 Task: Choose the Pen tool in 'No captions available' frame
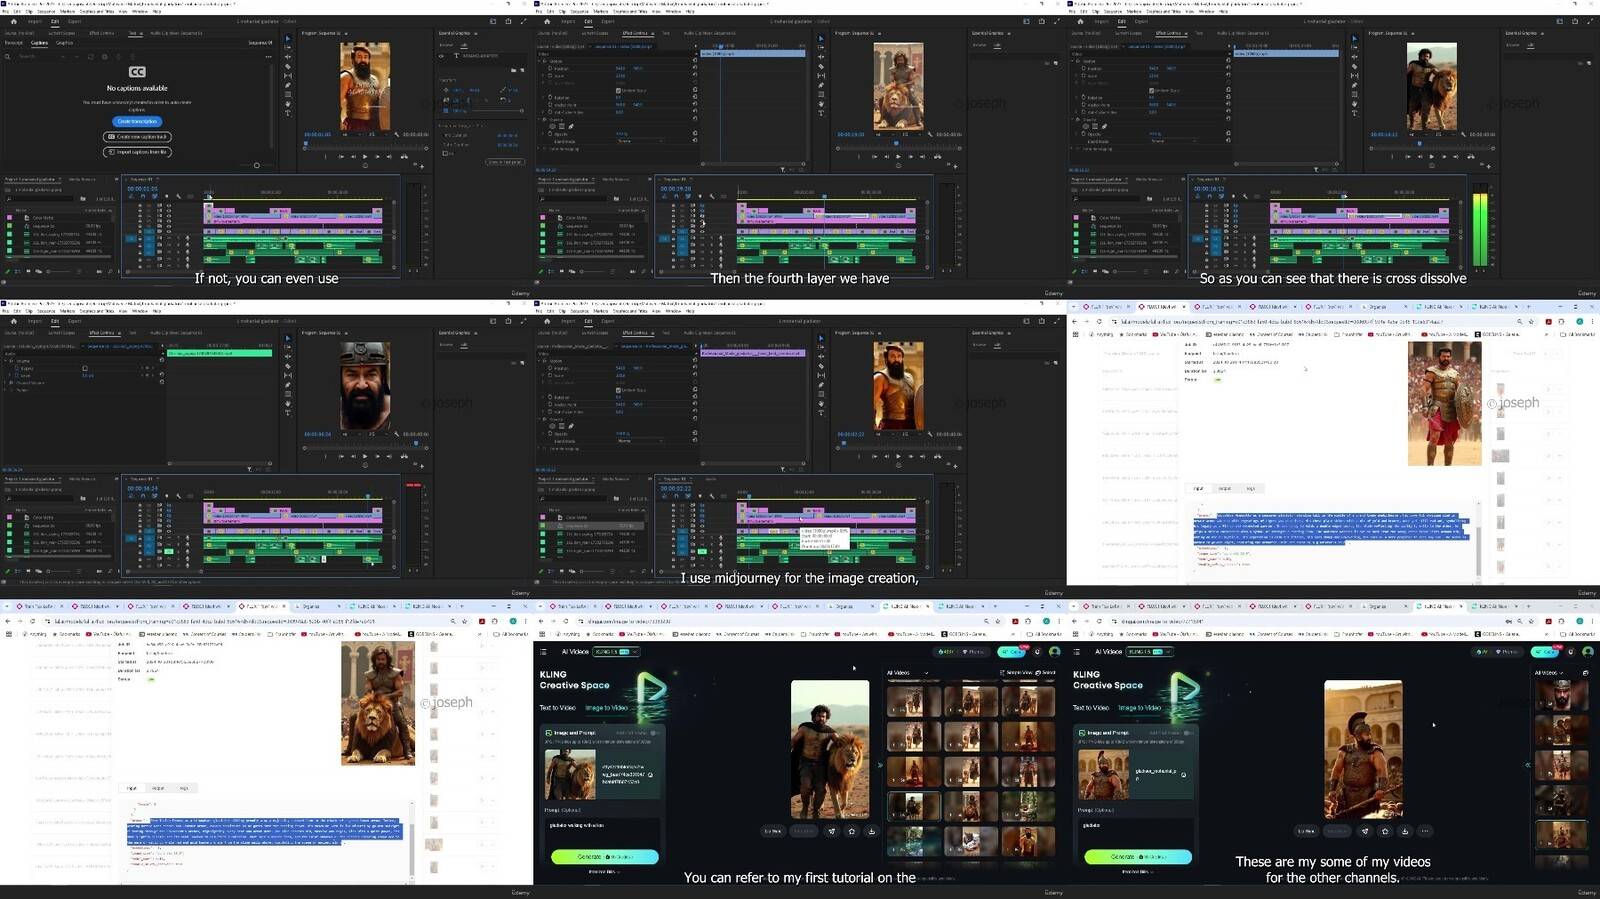click(288, 85)
